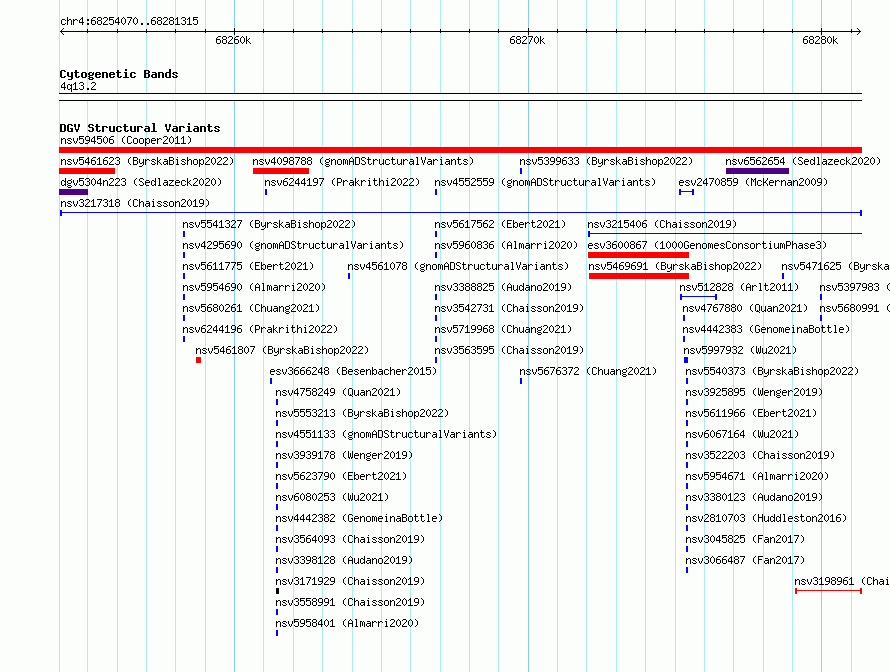Click red bar under nsv5461623
890x672 pixels.
[x=87, y=171]
